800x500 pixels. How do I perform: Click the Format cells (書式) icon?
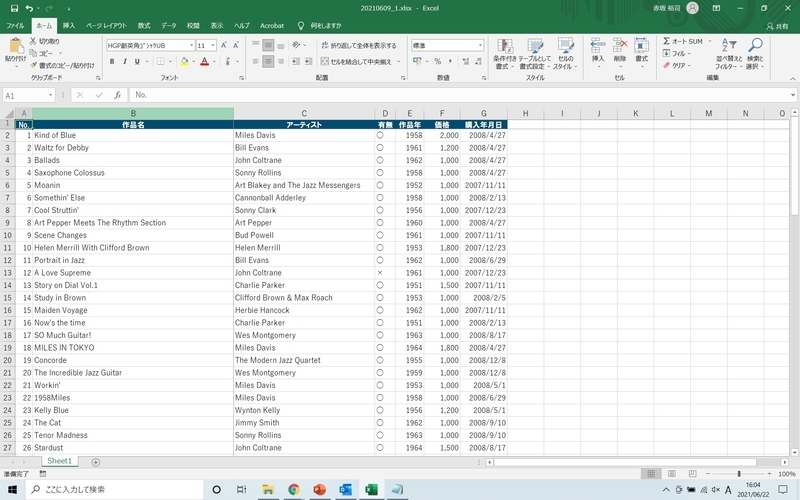641,46
